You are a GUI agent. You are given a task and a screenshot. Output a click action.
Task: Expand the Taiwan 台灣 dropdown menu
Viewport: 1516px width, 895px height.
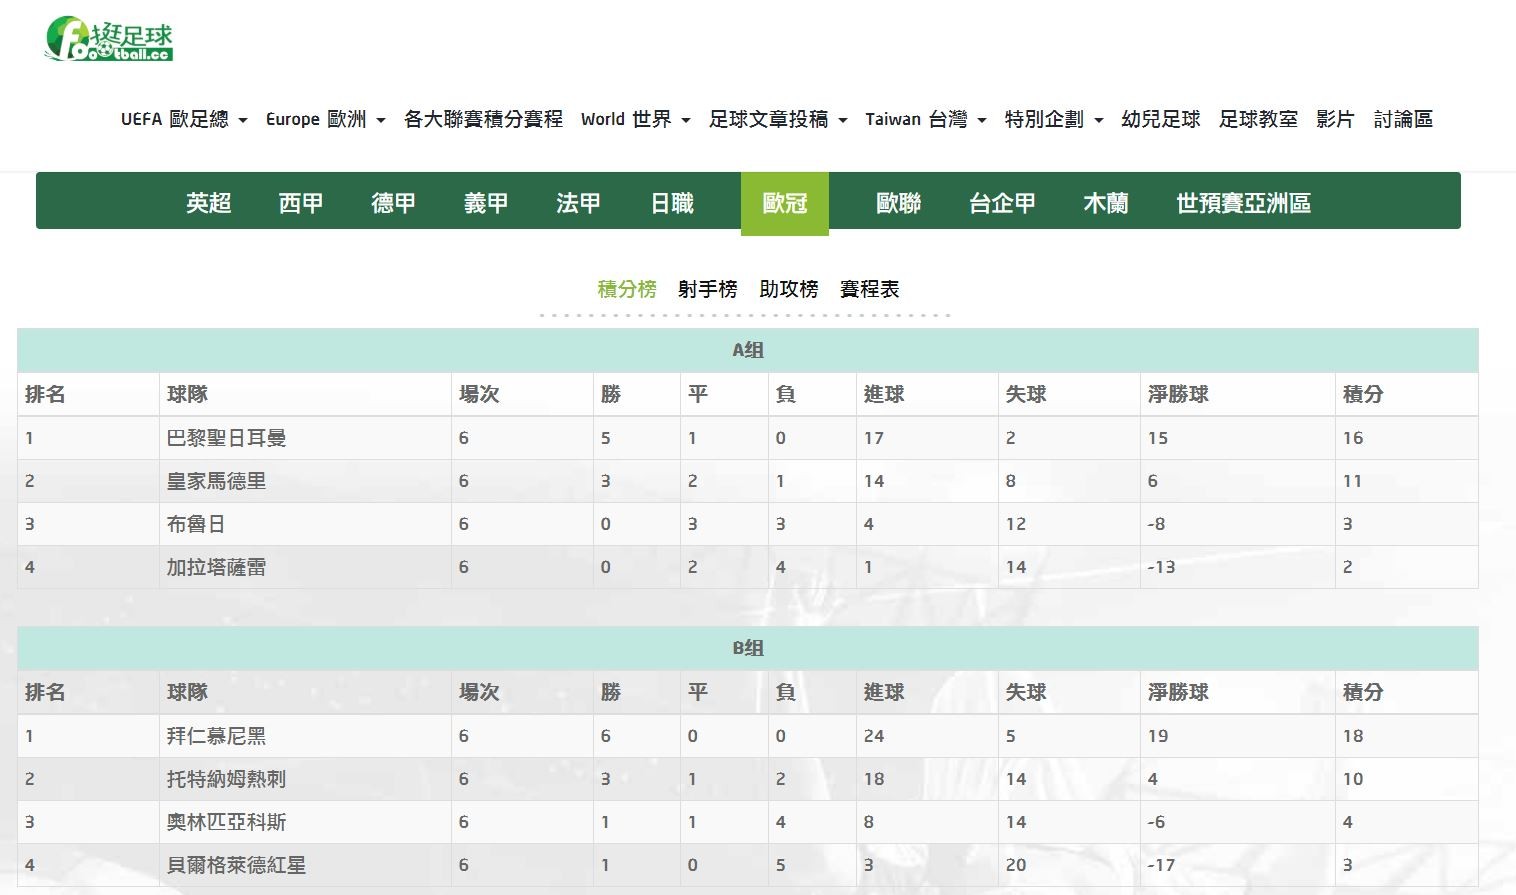click(926, 119)
